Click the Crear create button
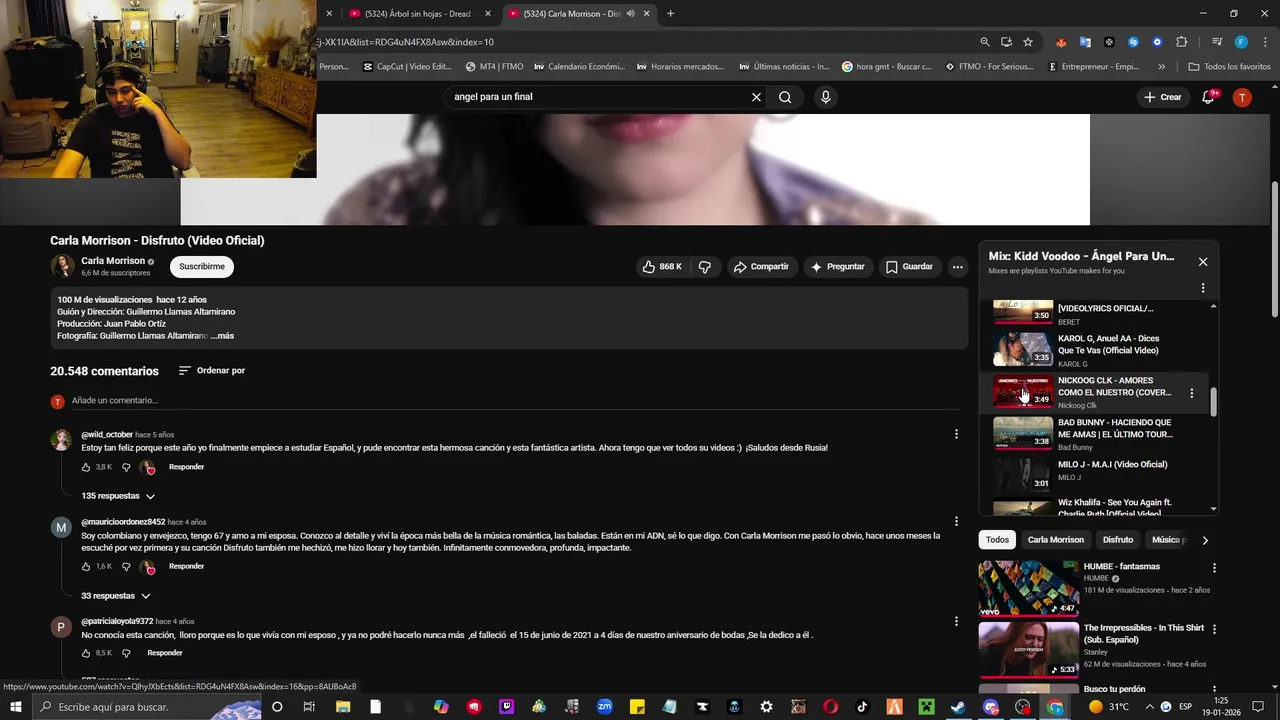1280x720 pixels. click(1163, 97)
